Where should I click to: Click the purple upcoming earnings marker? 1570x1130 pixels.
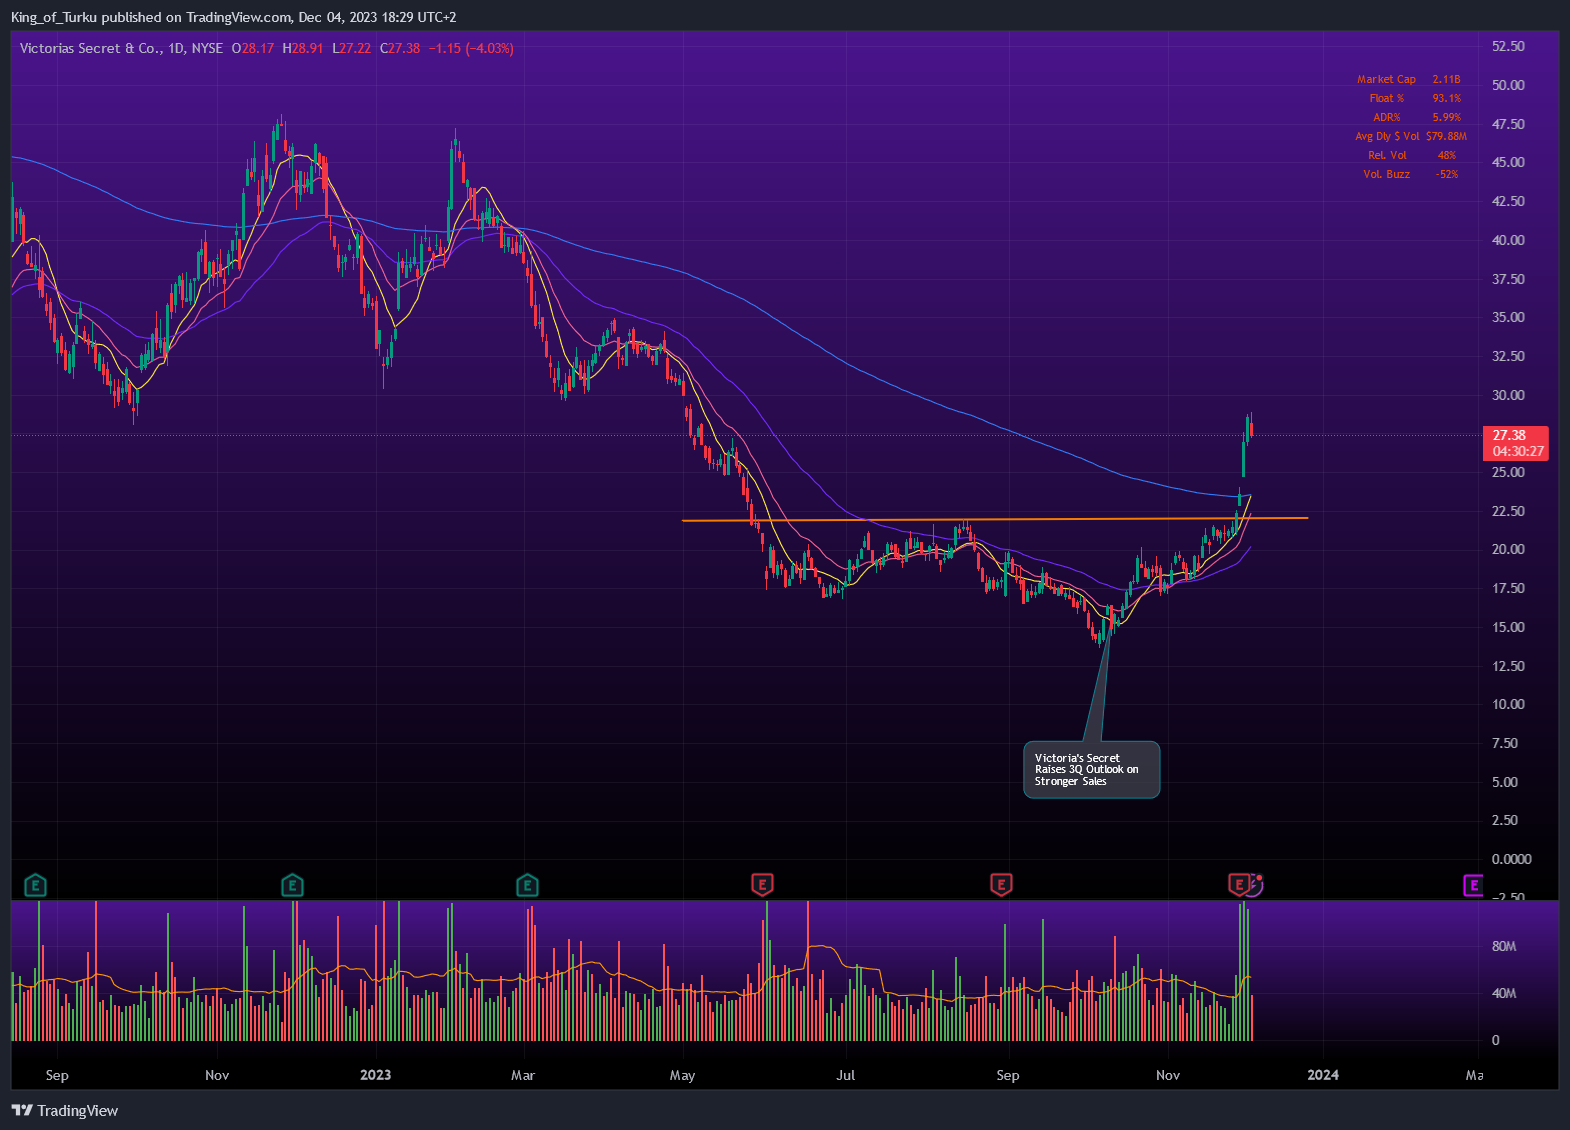1473,885
